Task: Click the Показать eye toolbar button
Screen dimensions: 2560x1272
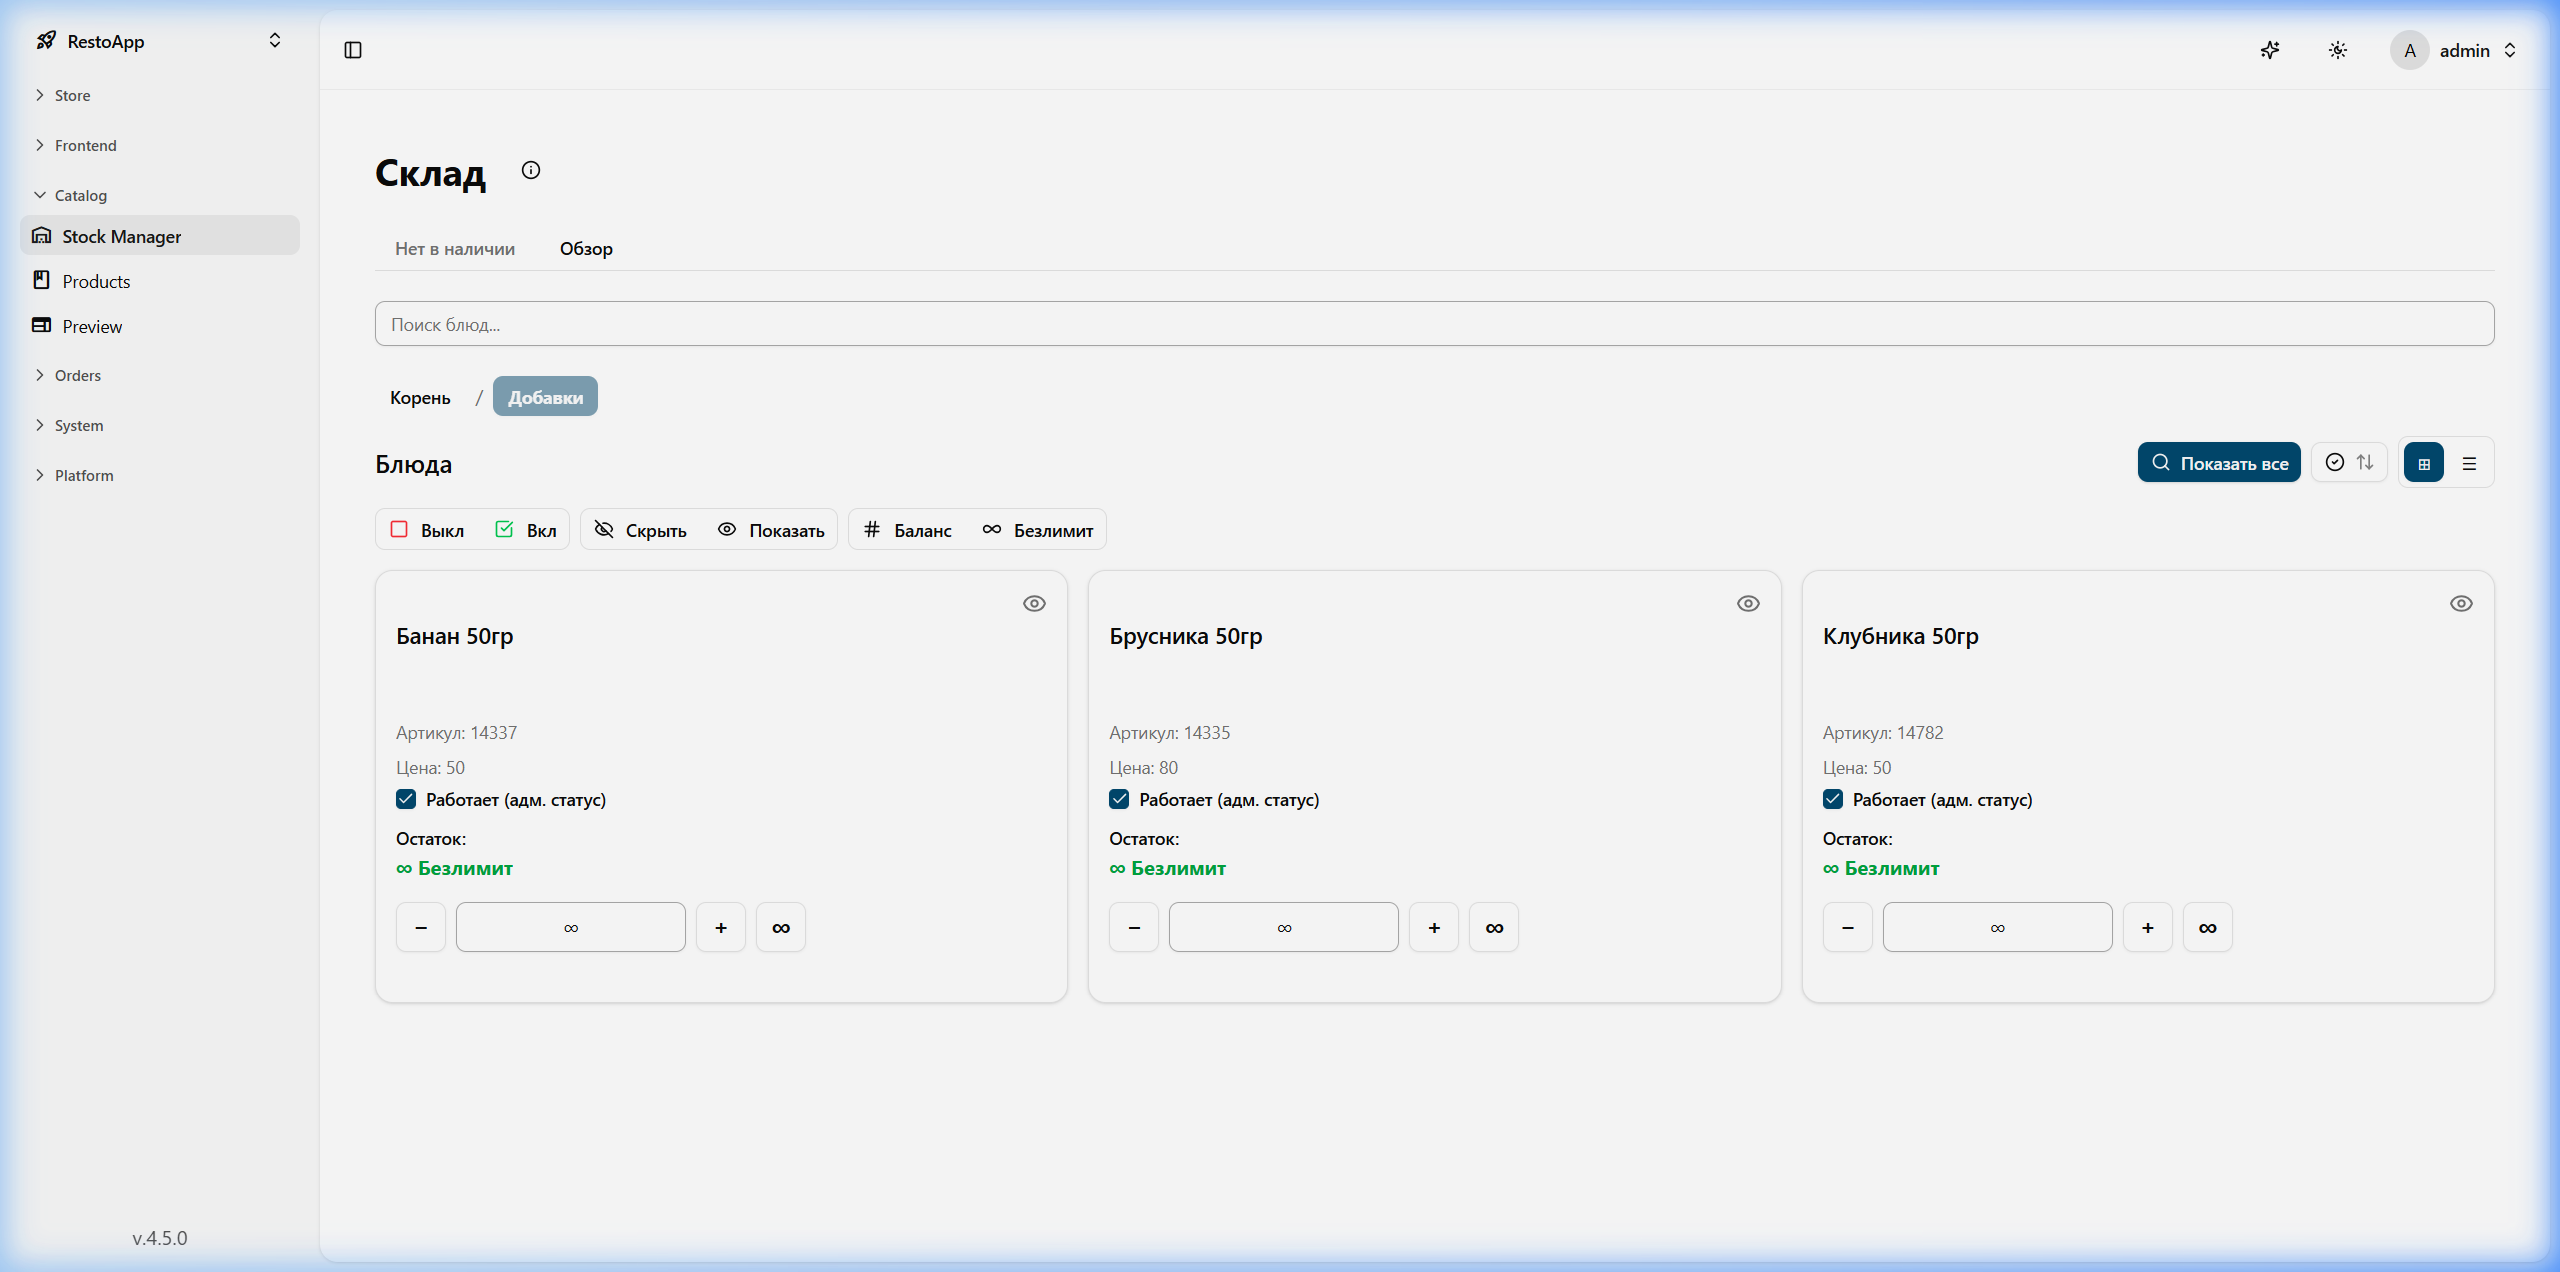Action: pos(771,530)
